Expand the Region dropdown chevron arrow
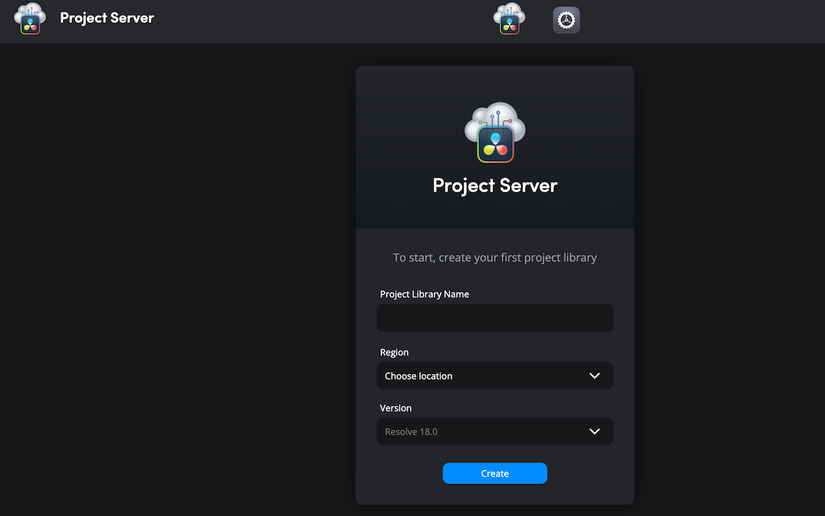825x516 pixels. point(595,376)
